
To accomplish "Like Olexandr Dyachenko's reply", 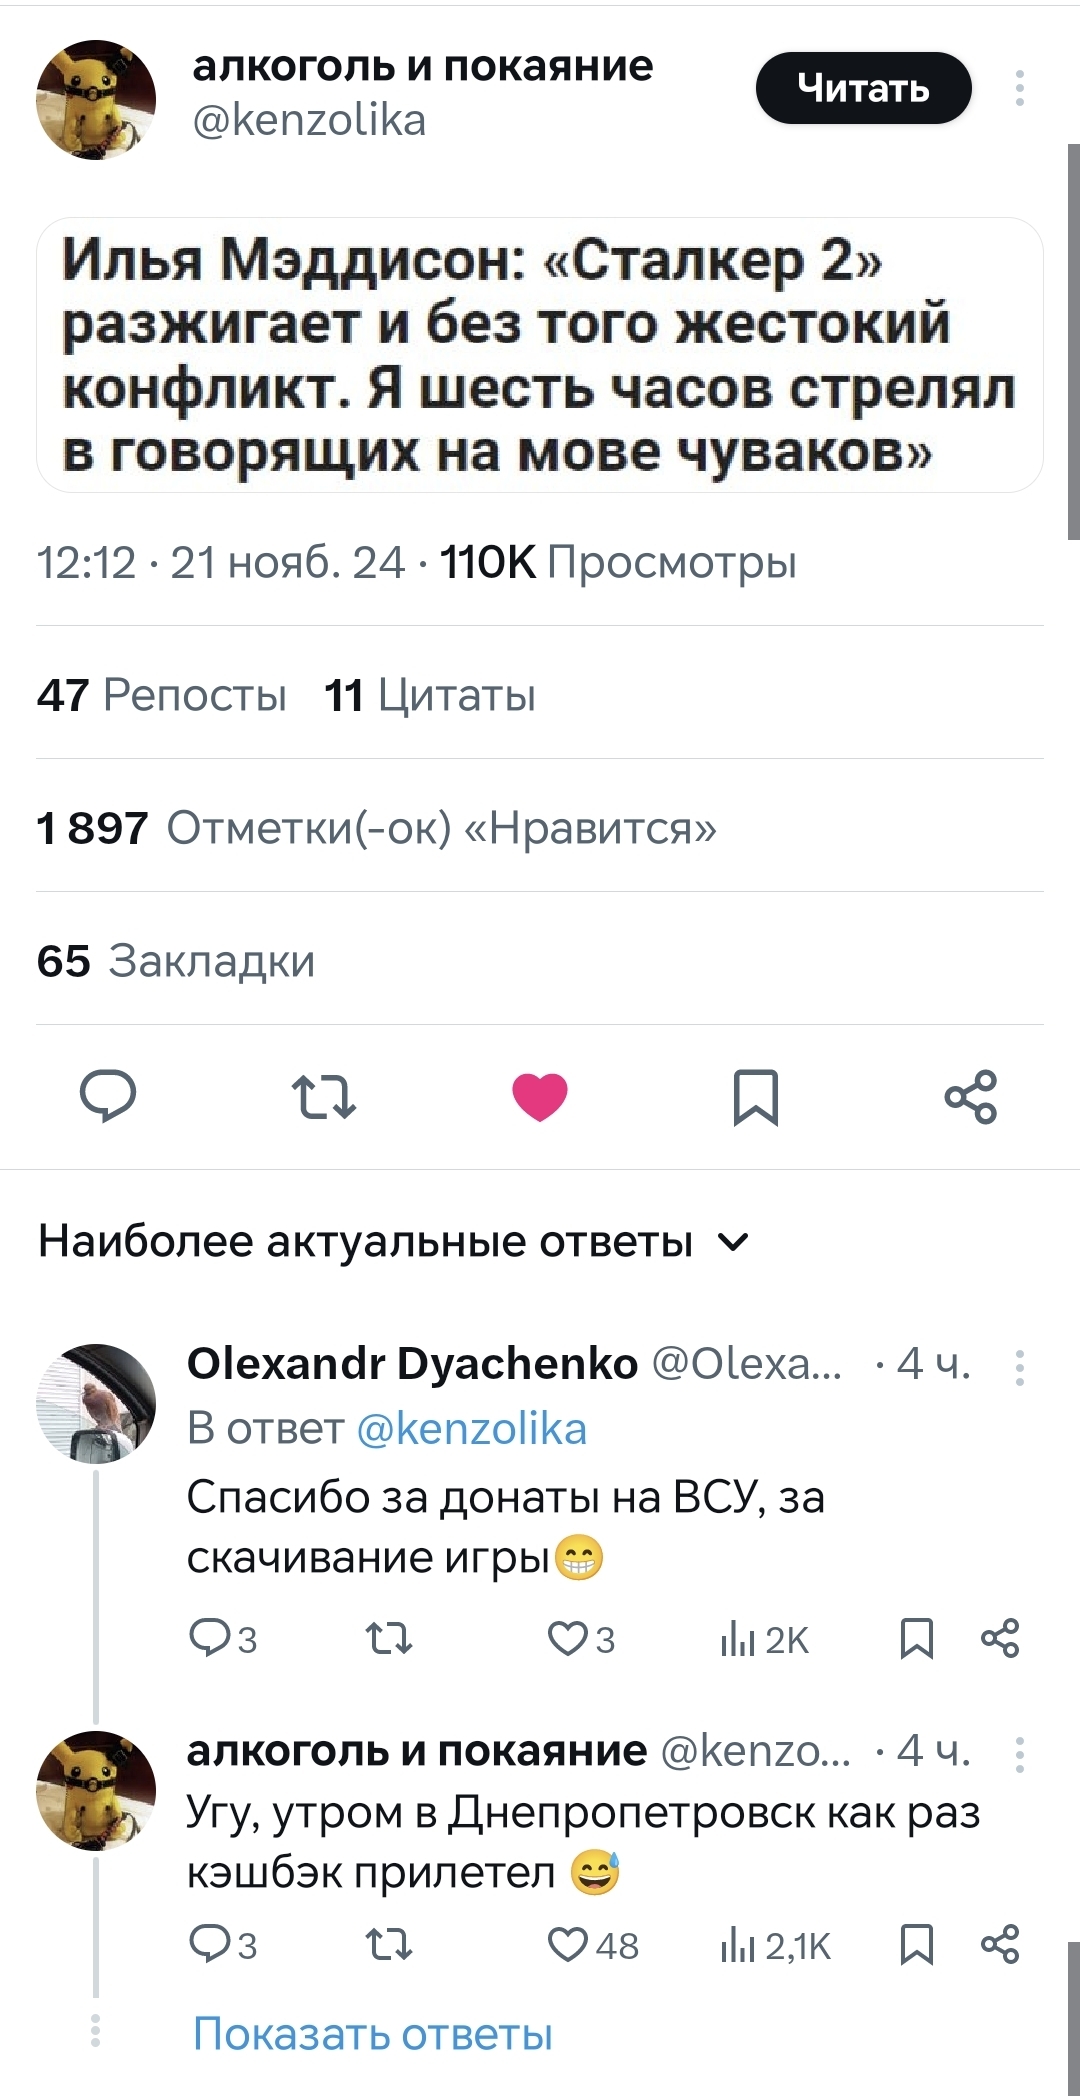I will (568, 1638).
